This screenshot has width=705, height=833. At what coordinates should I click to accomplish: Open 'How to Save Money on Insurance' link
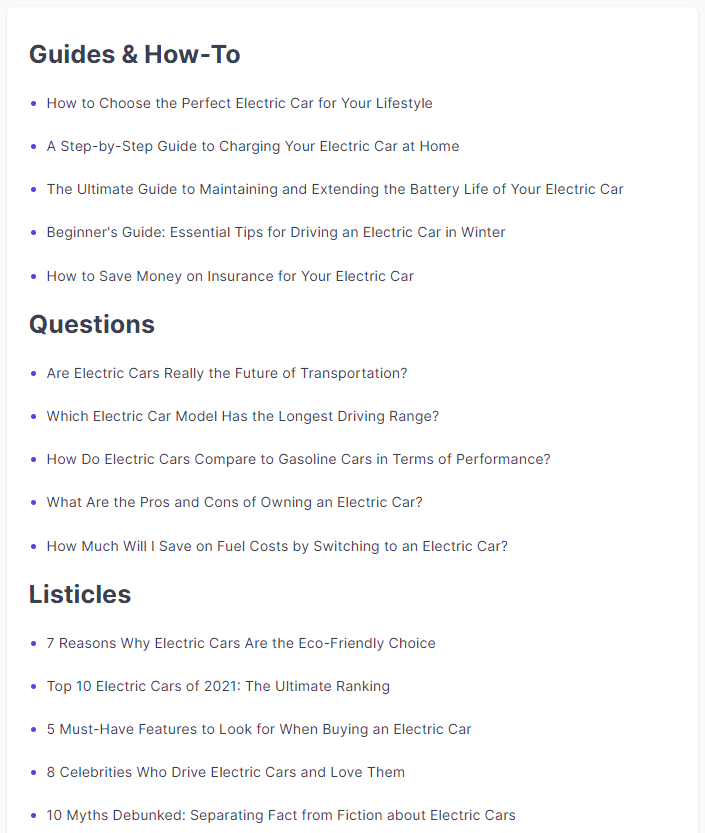tap(230, 276)
